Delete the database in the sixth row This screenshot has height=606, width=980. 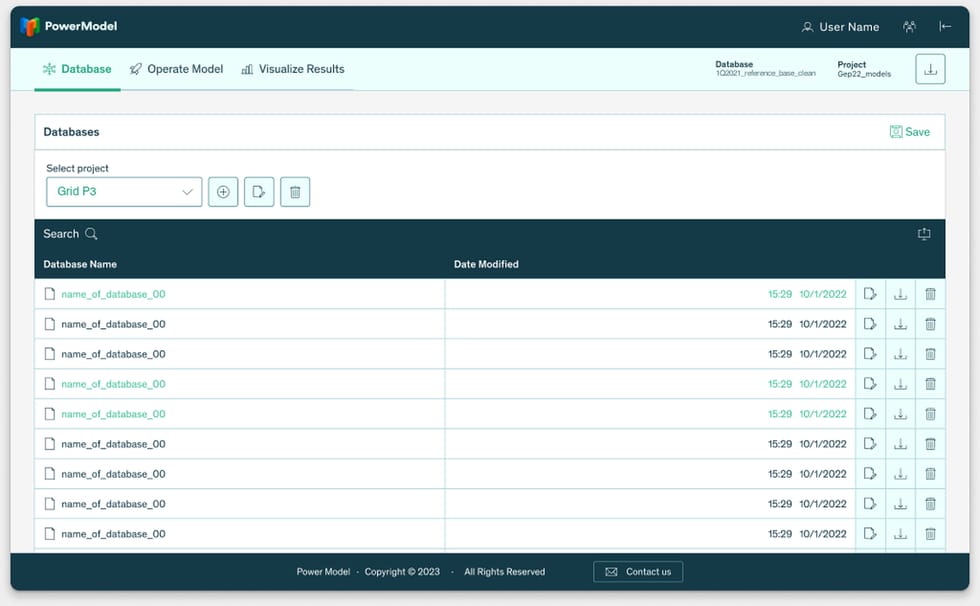click(x=930, y=444)
